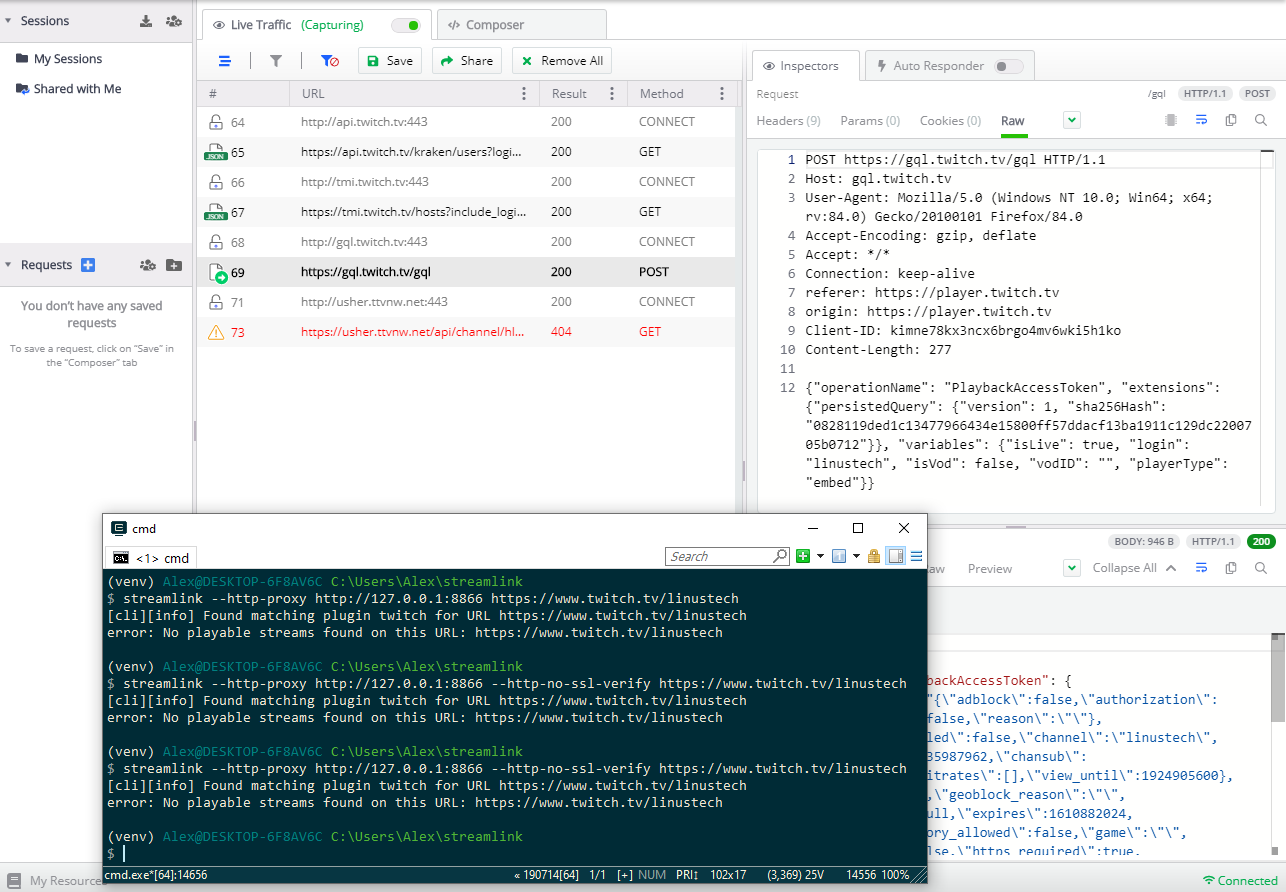Click the JSON icon of session 65
Screen dimensions: 1286x892
pos(215,152)
